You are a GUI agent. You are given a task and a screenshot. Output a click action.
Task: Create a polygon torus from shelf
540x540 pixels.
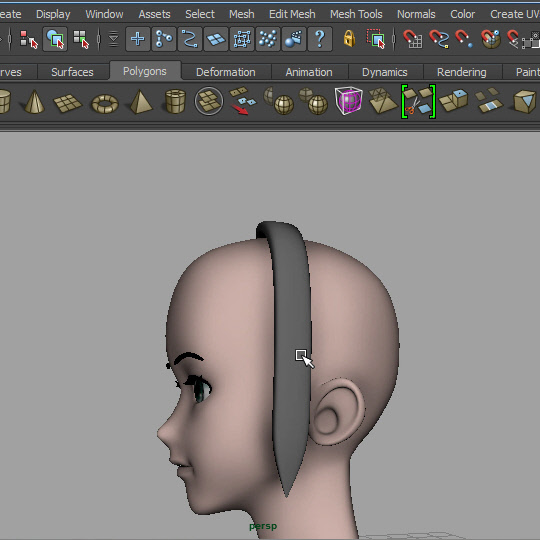coord(105,103)
